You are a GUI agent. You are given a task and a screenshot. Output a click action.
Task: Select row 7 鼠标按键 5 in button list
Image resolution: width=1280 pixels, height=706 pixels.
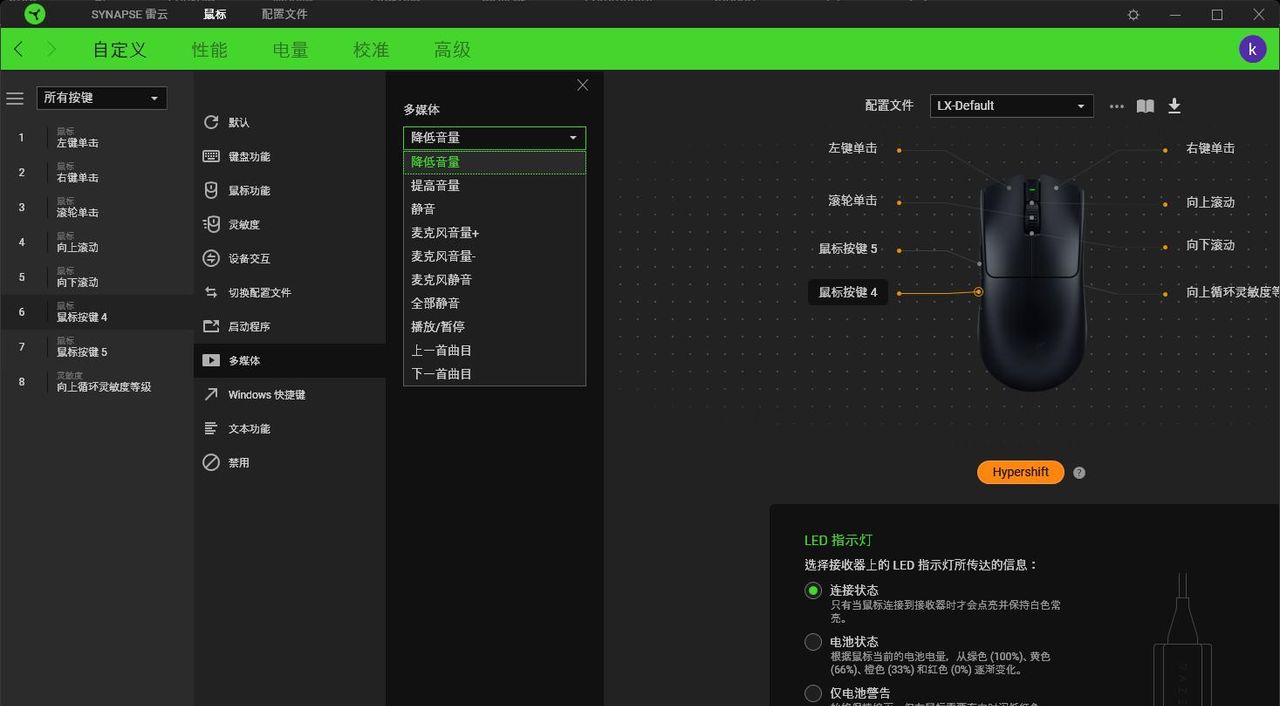[97, 347]
